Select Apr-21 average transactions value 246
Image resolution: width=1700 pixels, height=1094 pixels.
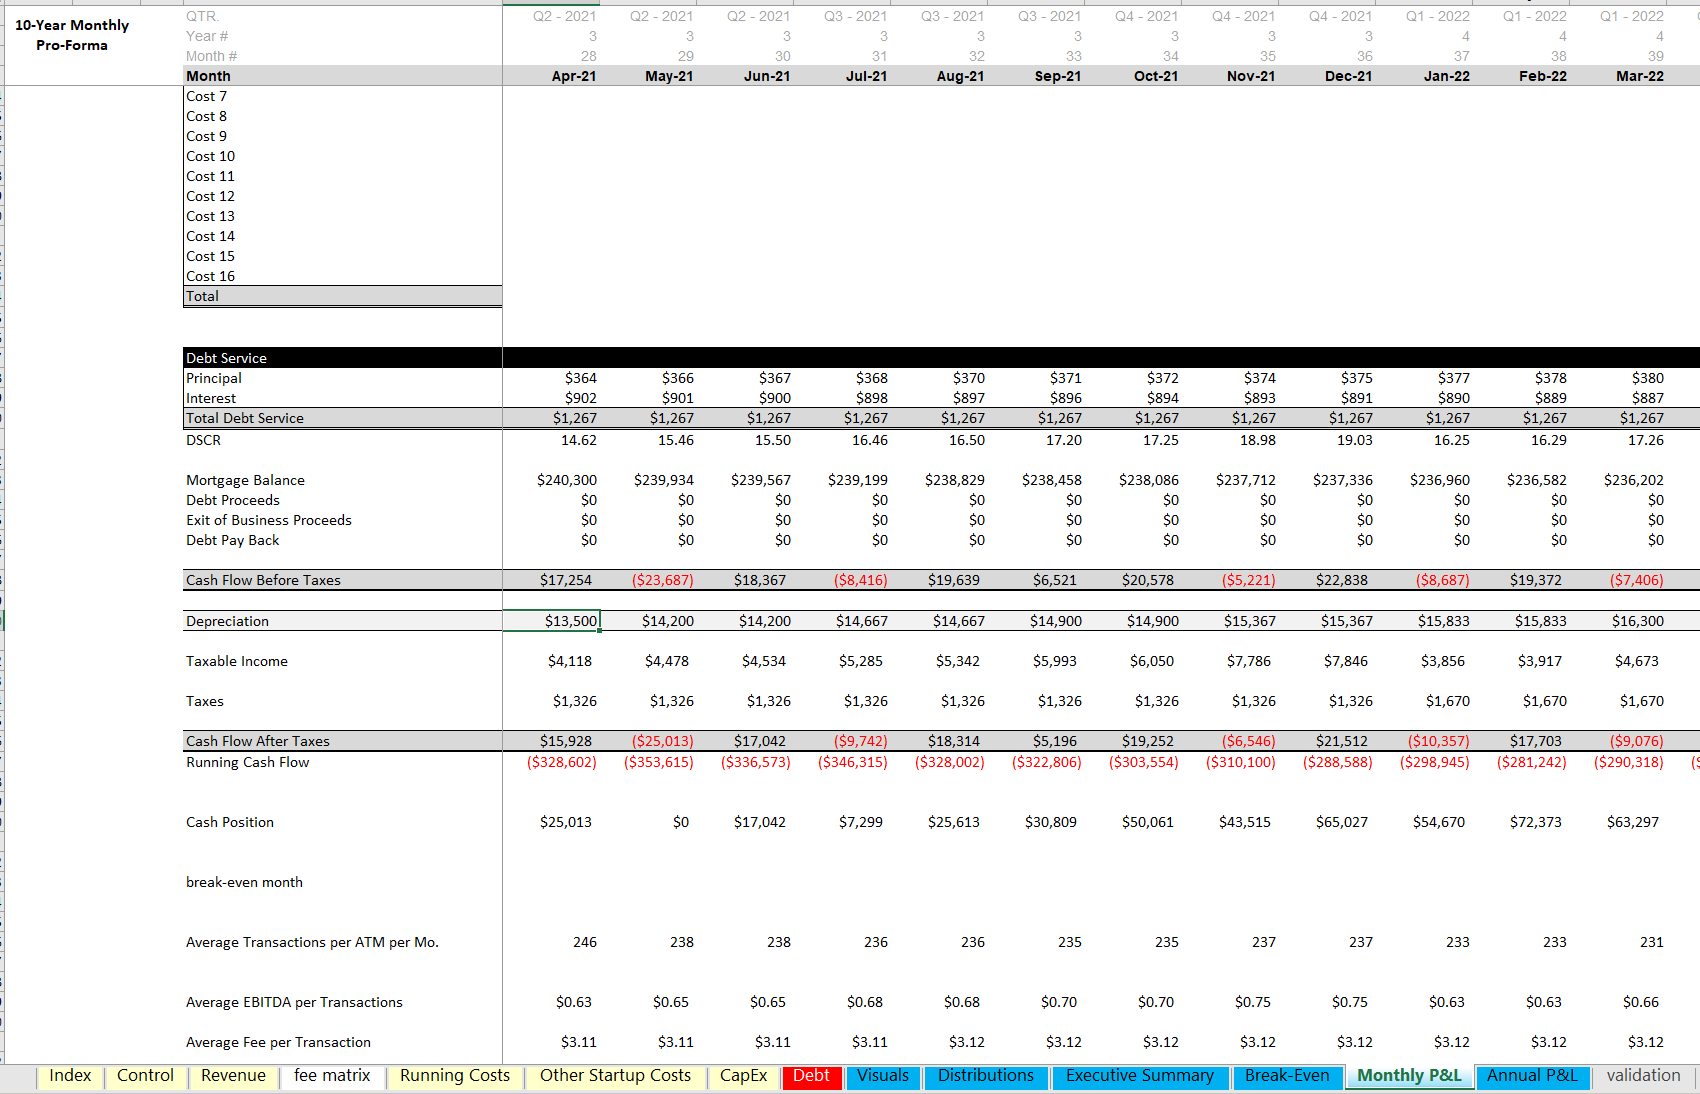pyautogui.click(x=584, y=942)
